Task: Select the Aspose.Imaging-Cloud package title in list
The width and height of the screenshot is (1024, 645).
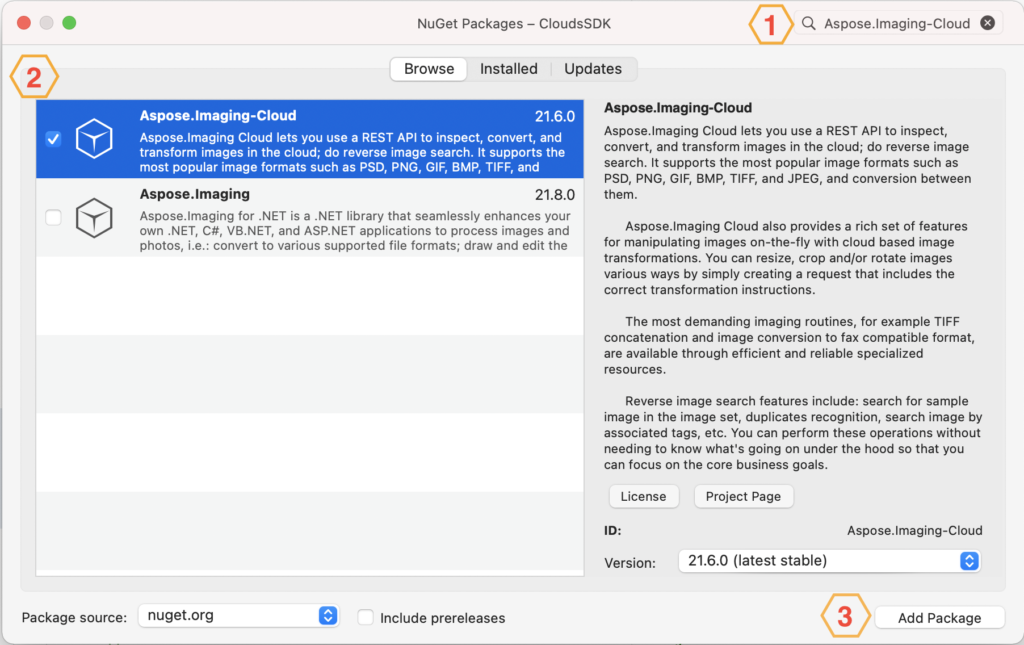Action: 217,116
